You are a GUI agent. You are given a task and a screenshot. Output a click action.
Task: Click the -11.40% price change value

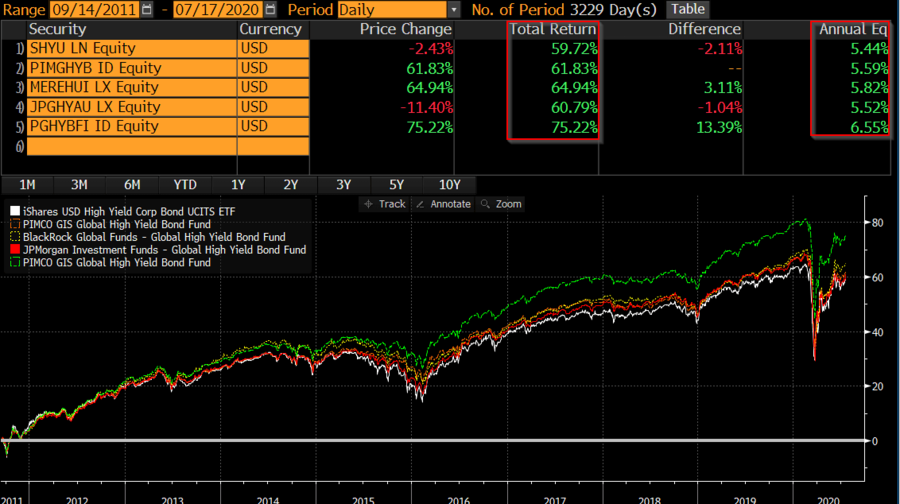pos(426,107)
